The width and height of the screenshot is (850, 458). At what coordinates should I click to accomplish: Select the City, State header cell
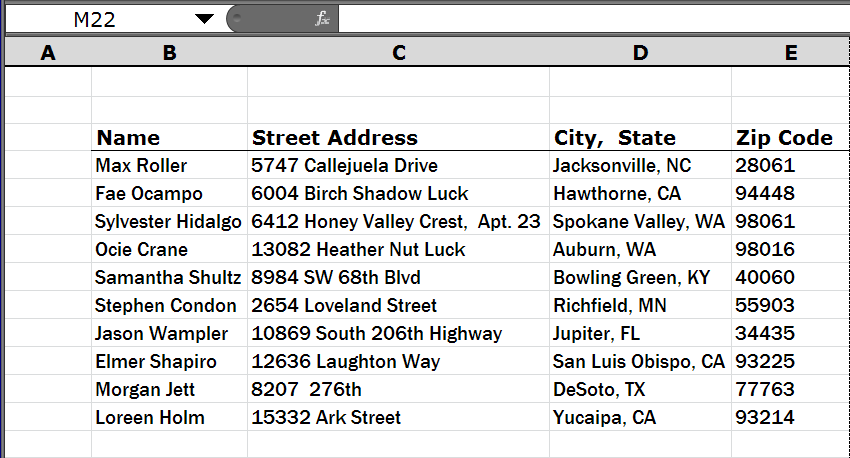pyautogui.click(x=640, y=138)
